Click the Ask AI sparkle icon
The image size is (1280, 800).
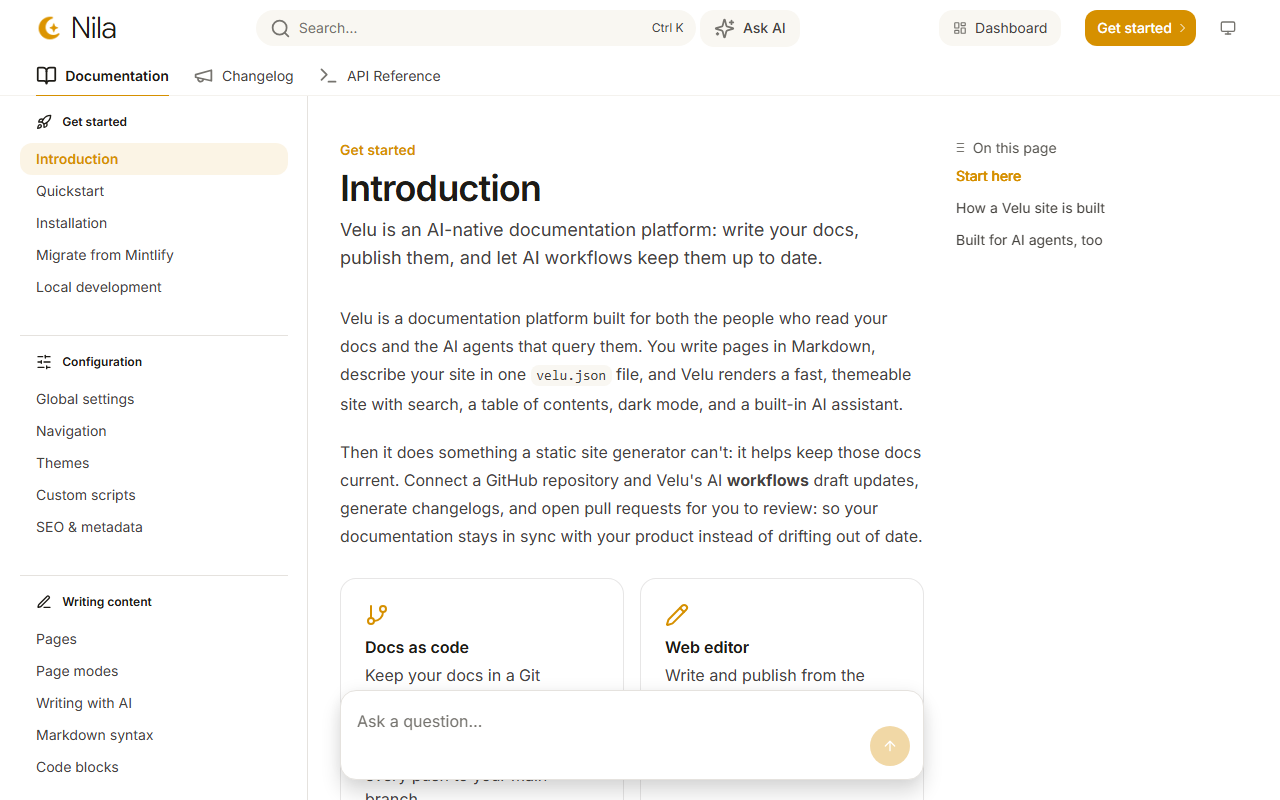tap(724, 28)
